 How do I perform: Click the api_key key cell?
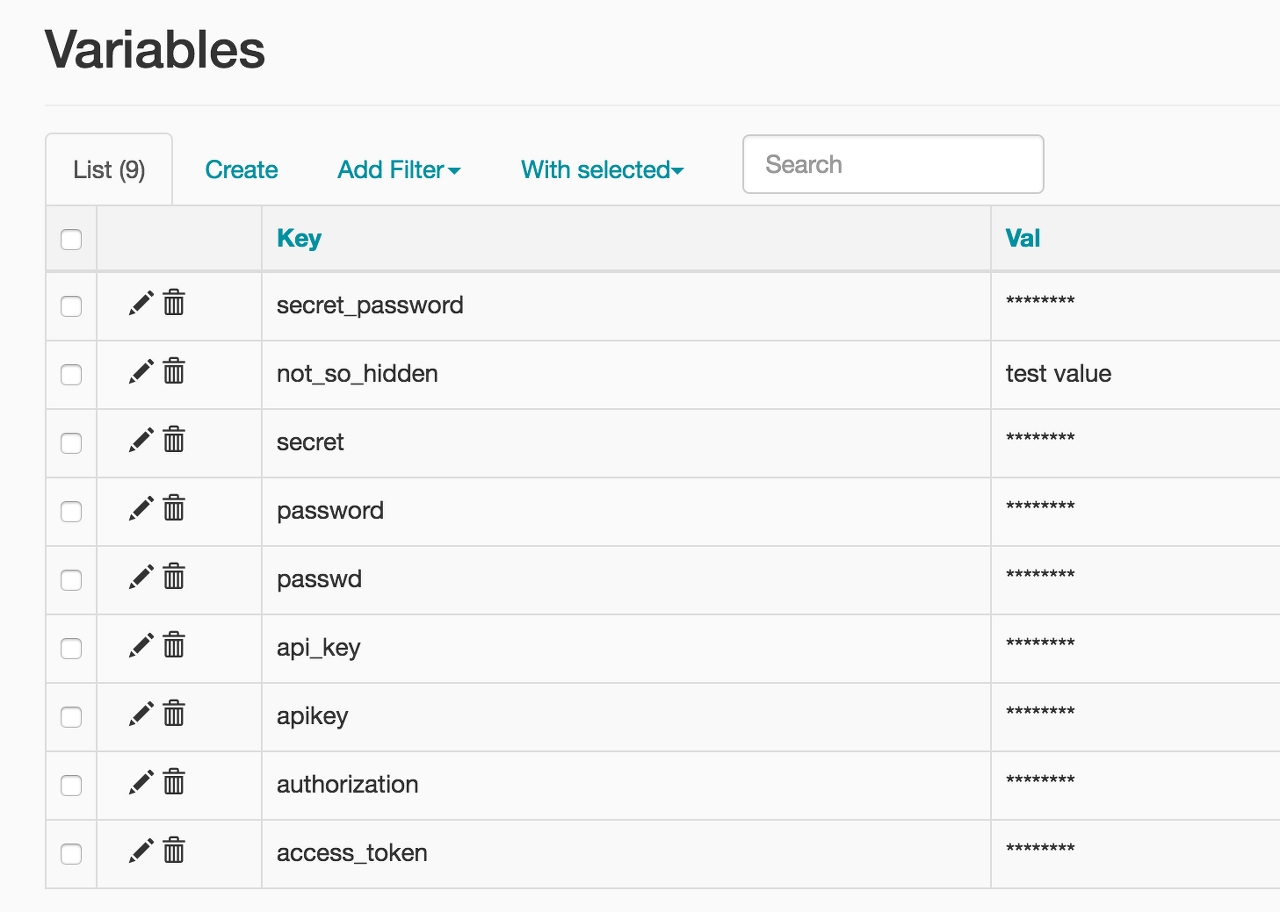pyautogui.click(x=626, y=648)
